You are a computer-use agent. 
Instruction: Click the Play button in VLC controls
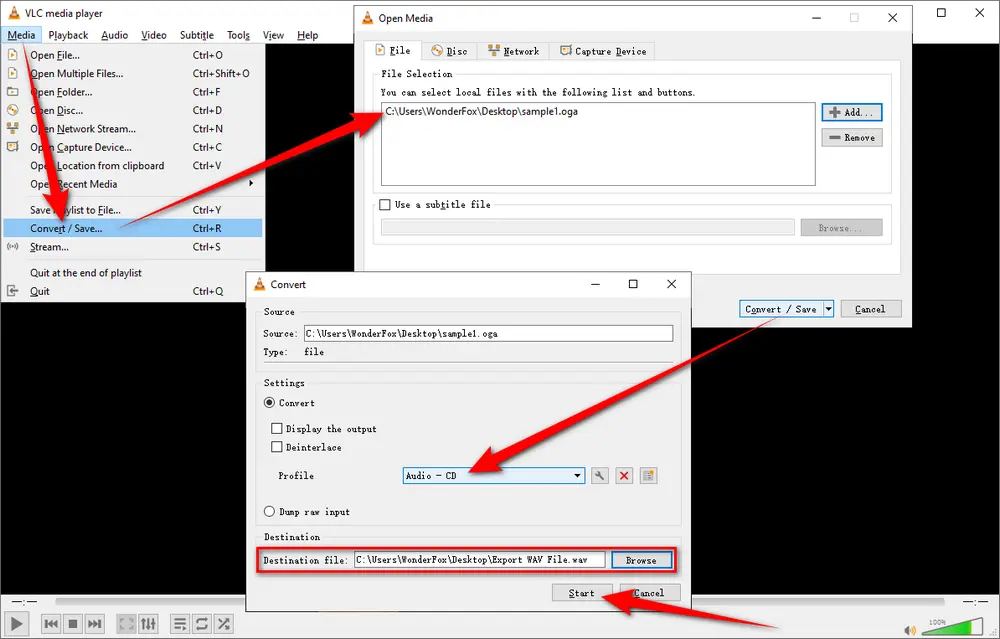(17, 623)
